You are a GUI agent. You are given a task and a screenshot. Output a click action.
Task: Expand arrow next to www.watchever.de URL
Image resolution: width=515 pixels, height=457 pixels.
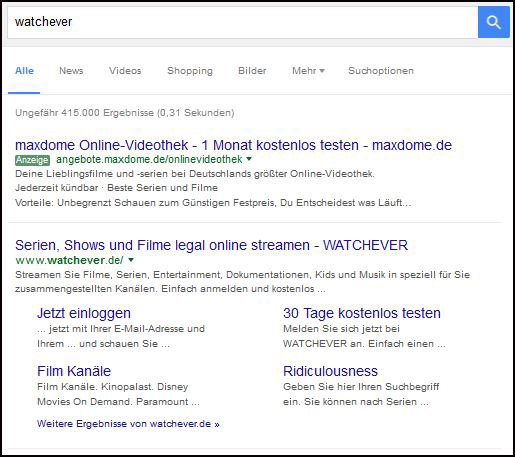point(131,260)
